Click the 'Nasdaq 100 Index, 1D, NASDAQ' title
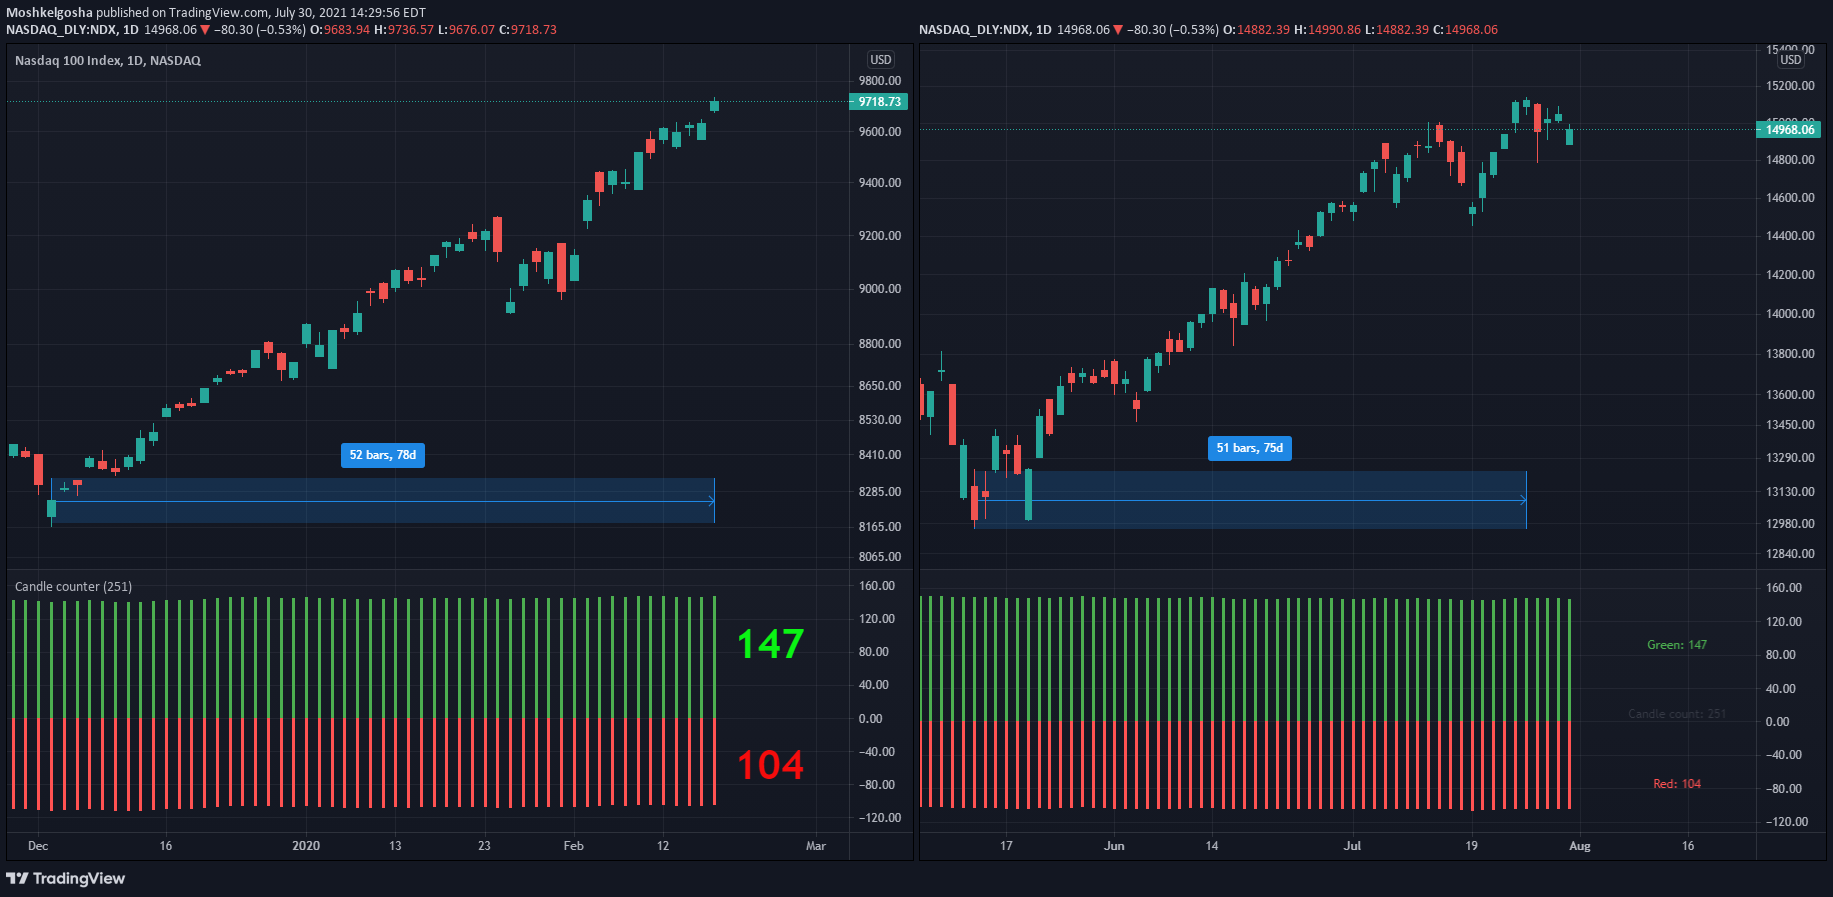The height and width of the screenshot is (897, 1833). pyautogui.click(x=108, y=61)
